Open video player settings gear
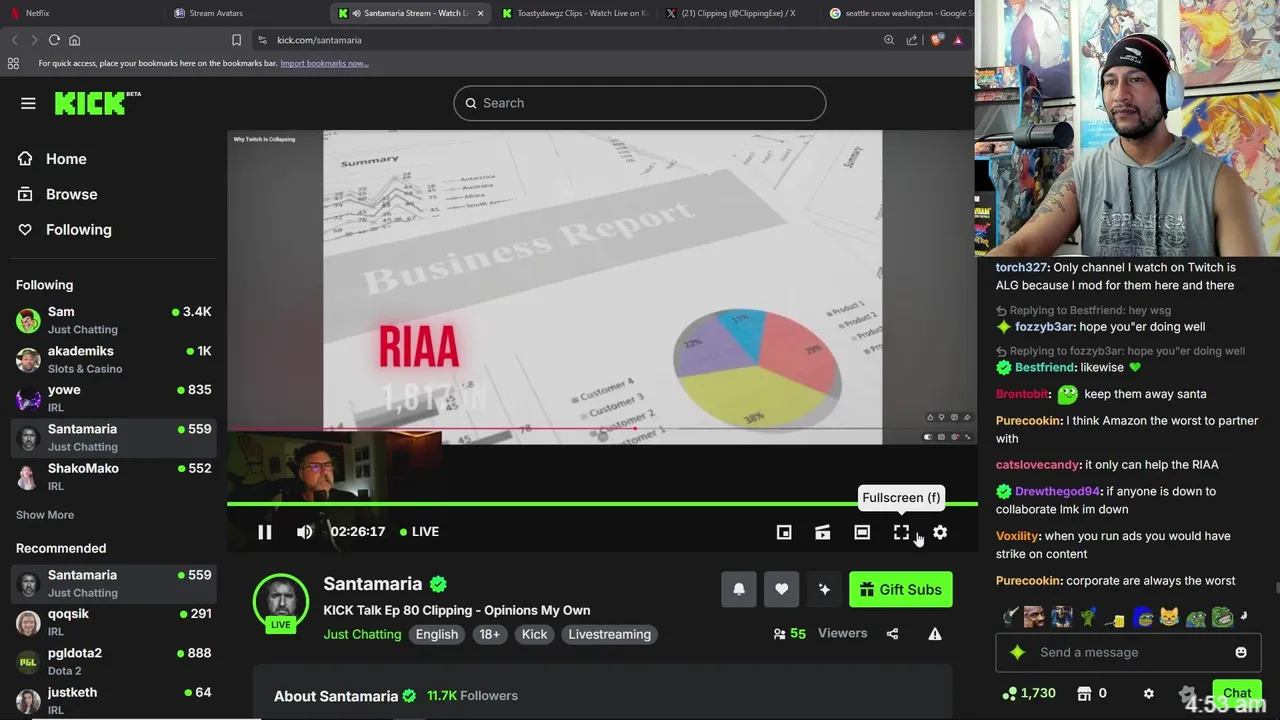Viewport: 1280px width, 720px height. click(940, 532)
